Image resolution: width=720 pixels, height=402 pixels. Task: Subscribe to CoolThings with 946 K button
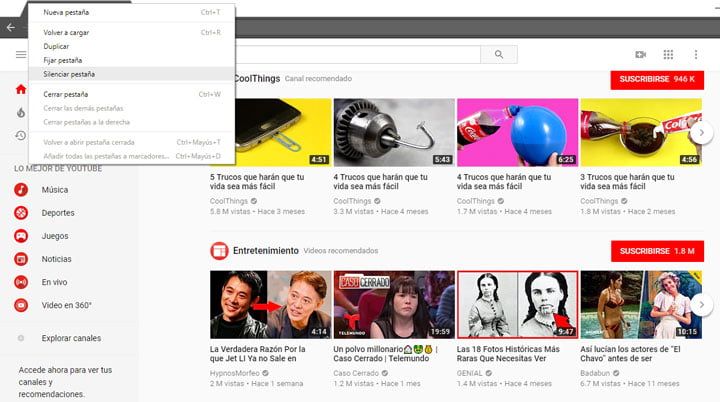657,79
